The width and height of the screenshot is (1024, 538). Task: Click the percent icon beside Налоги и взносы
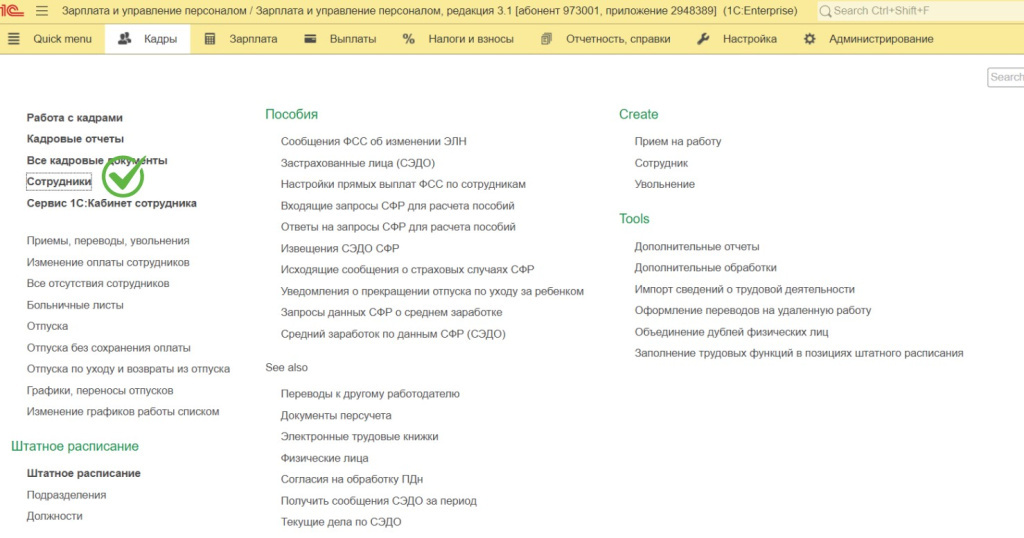click(x=409, y=39)
